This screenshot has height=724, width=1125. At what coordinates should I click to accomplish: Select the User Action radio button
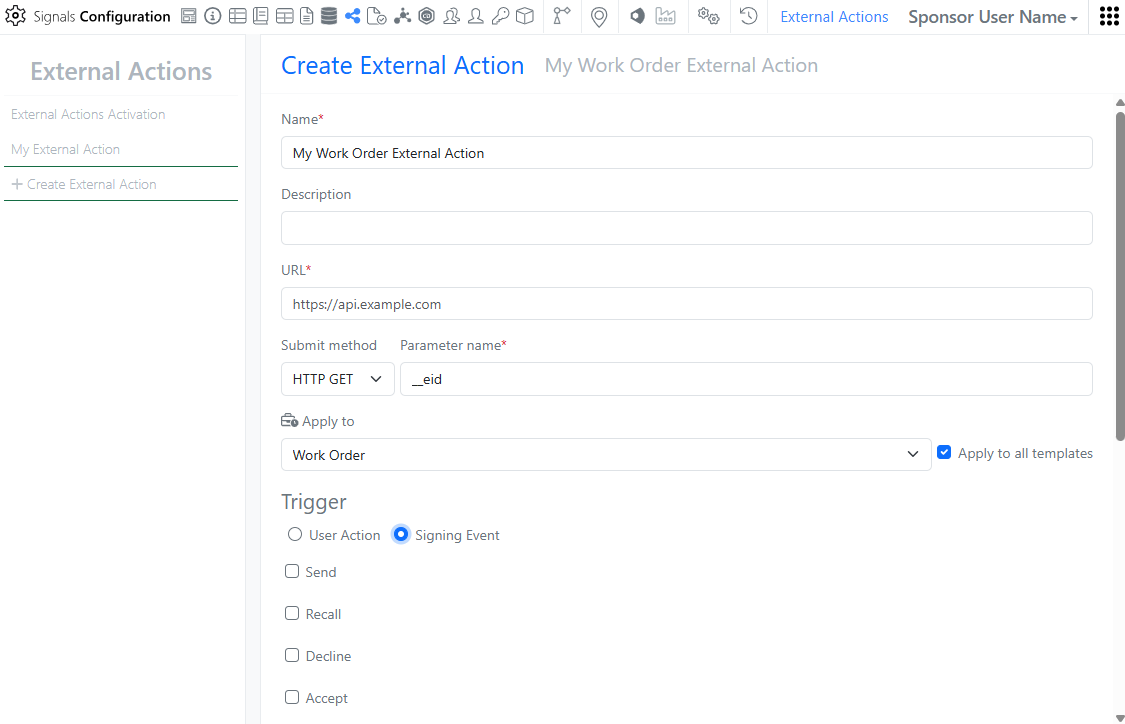pyautogui.click(x=295, y=535)
